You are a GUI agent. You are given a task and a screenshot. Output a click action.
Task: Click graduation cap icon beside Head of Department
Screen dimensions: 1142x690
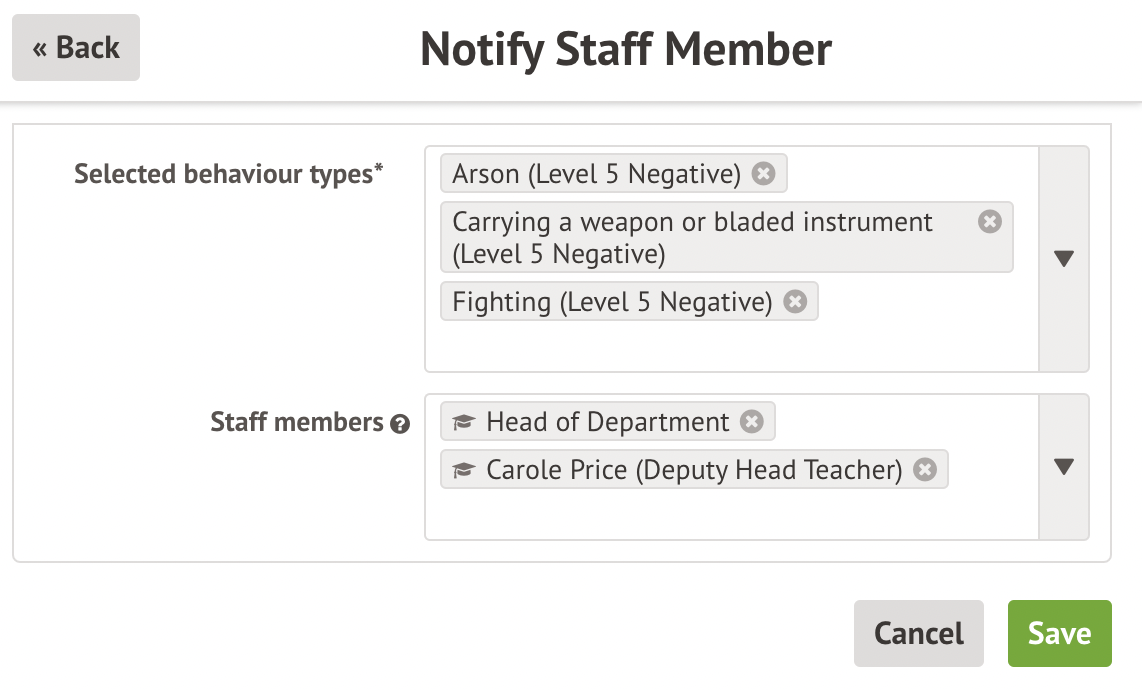[x=462, y=422]
